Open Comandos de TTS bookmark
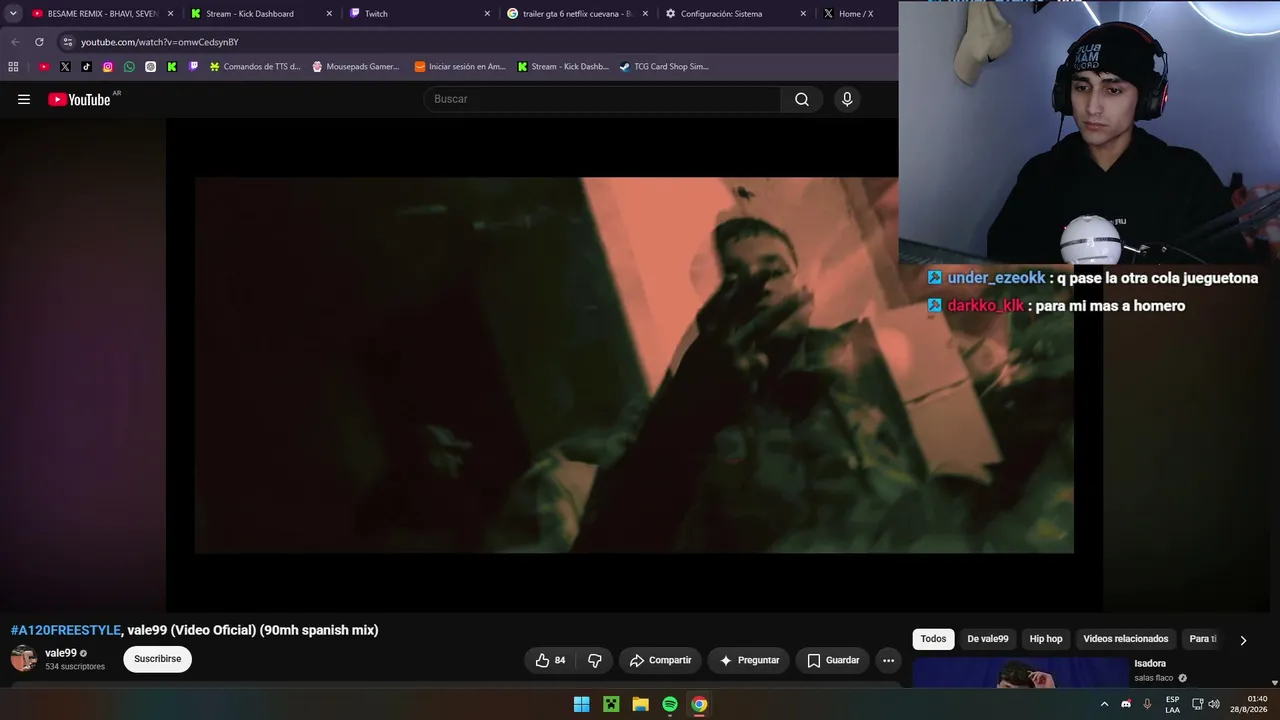The height and width of the screenshot is (720, 1280). [254, 67]
